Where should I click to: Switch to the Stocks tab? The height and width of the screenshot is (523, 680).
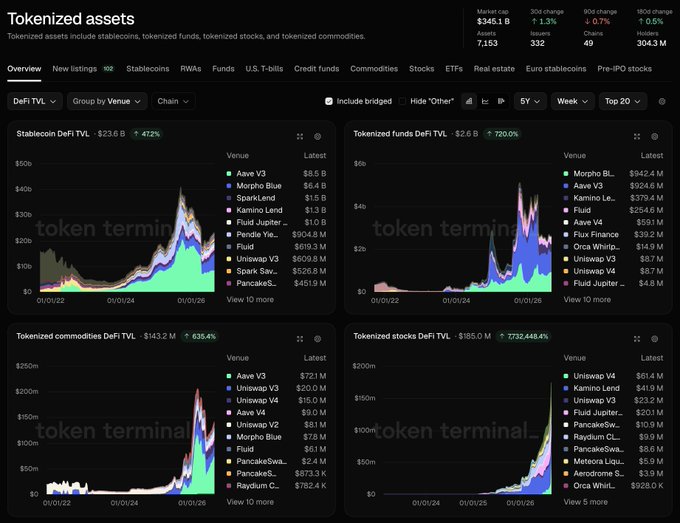tap(422, 69)
